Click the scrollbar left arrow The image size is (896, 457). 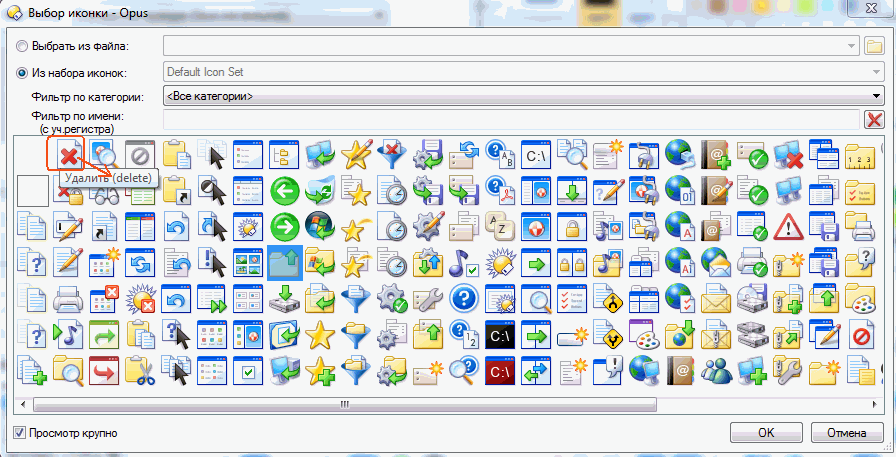click(23, 404)
